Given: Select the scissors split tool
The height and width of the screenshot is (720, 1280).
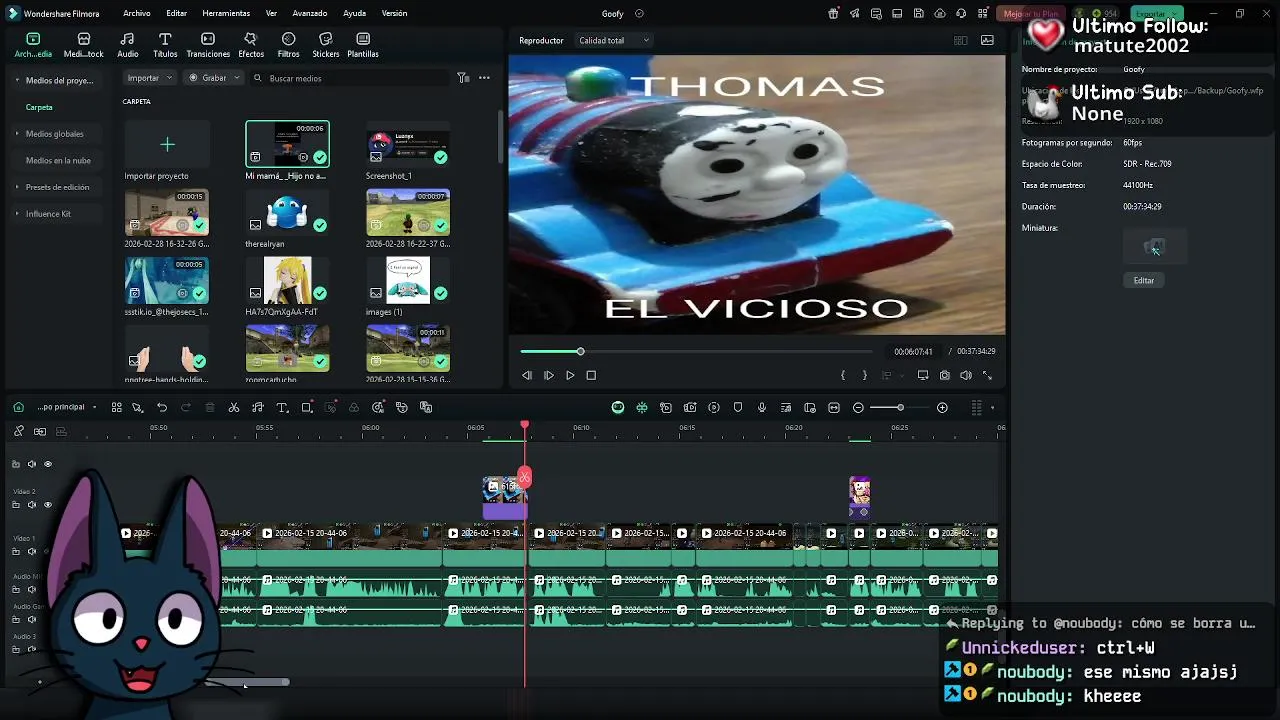Looking at the screenshot, I should click(x=234, y=407).
